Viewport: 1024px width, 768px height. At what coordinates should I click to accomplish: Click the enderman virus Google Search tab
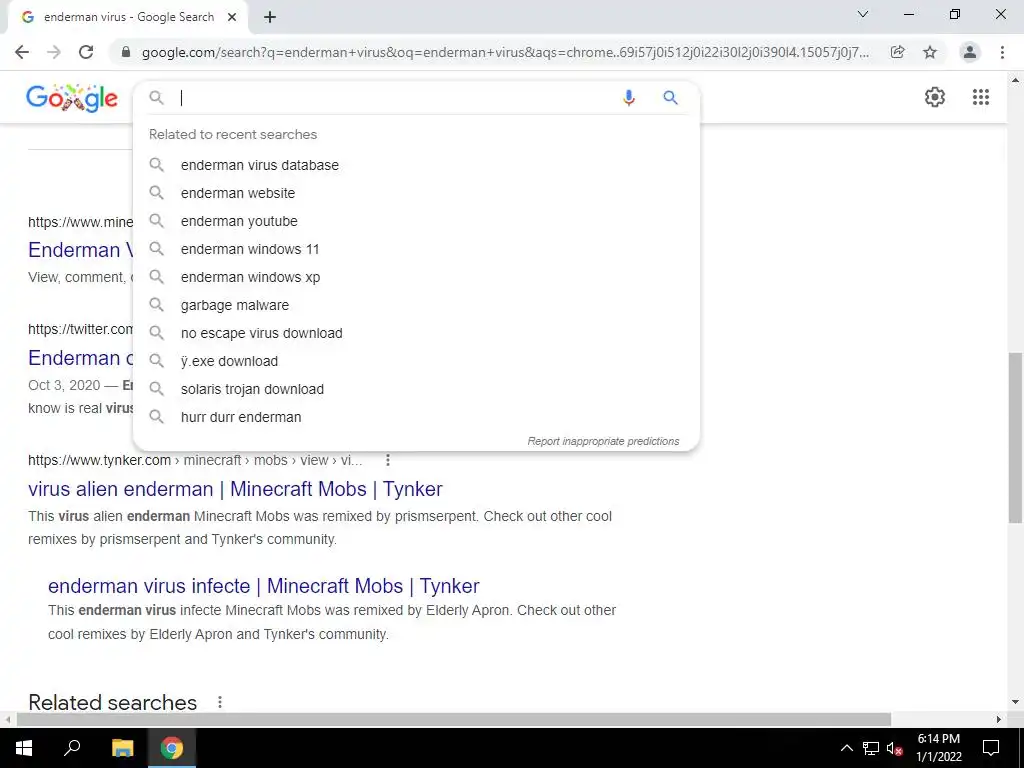coord(128,18)
